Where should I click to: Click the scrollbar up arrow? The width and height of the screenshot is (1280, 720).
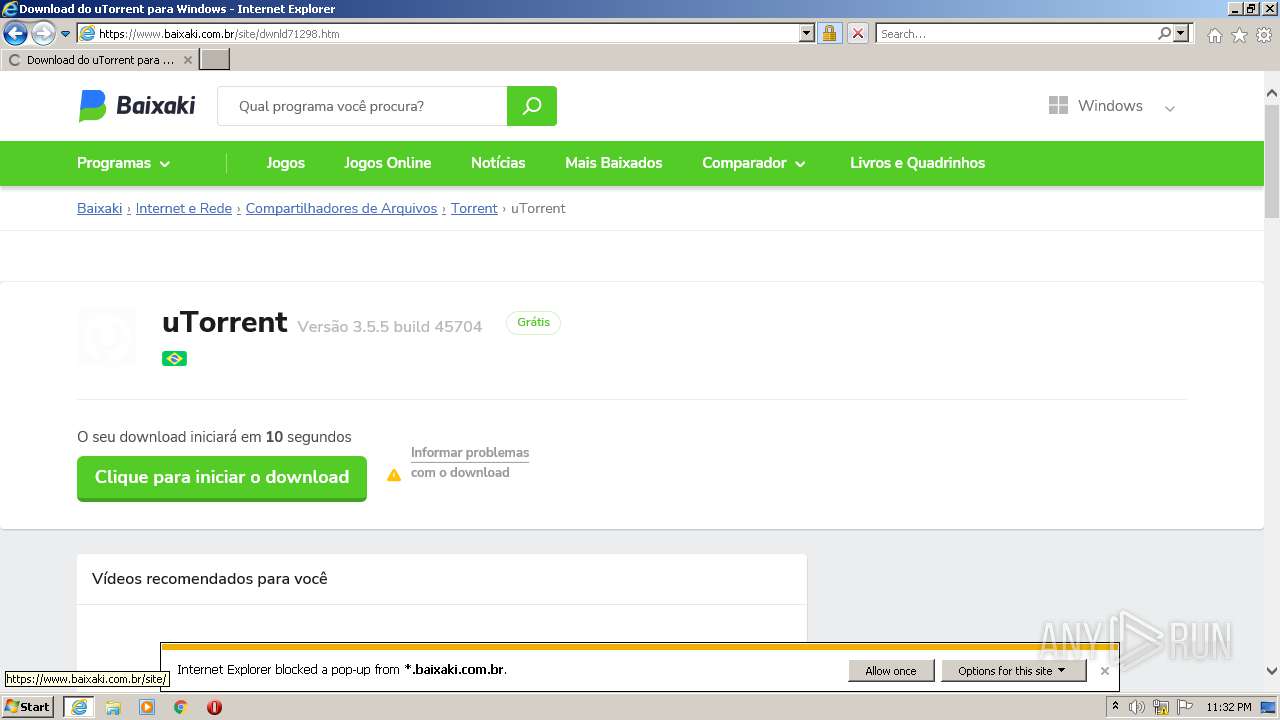[1272, 94]
